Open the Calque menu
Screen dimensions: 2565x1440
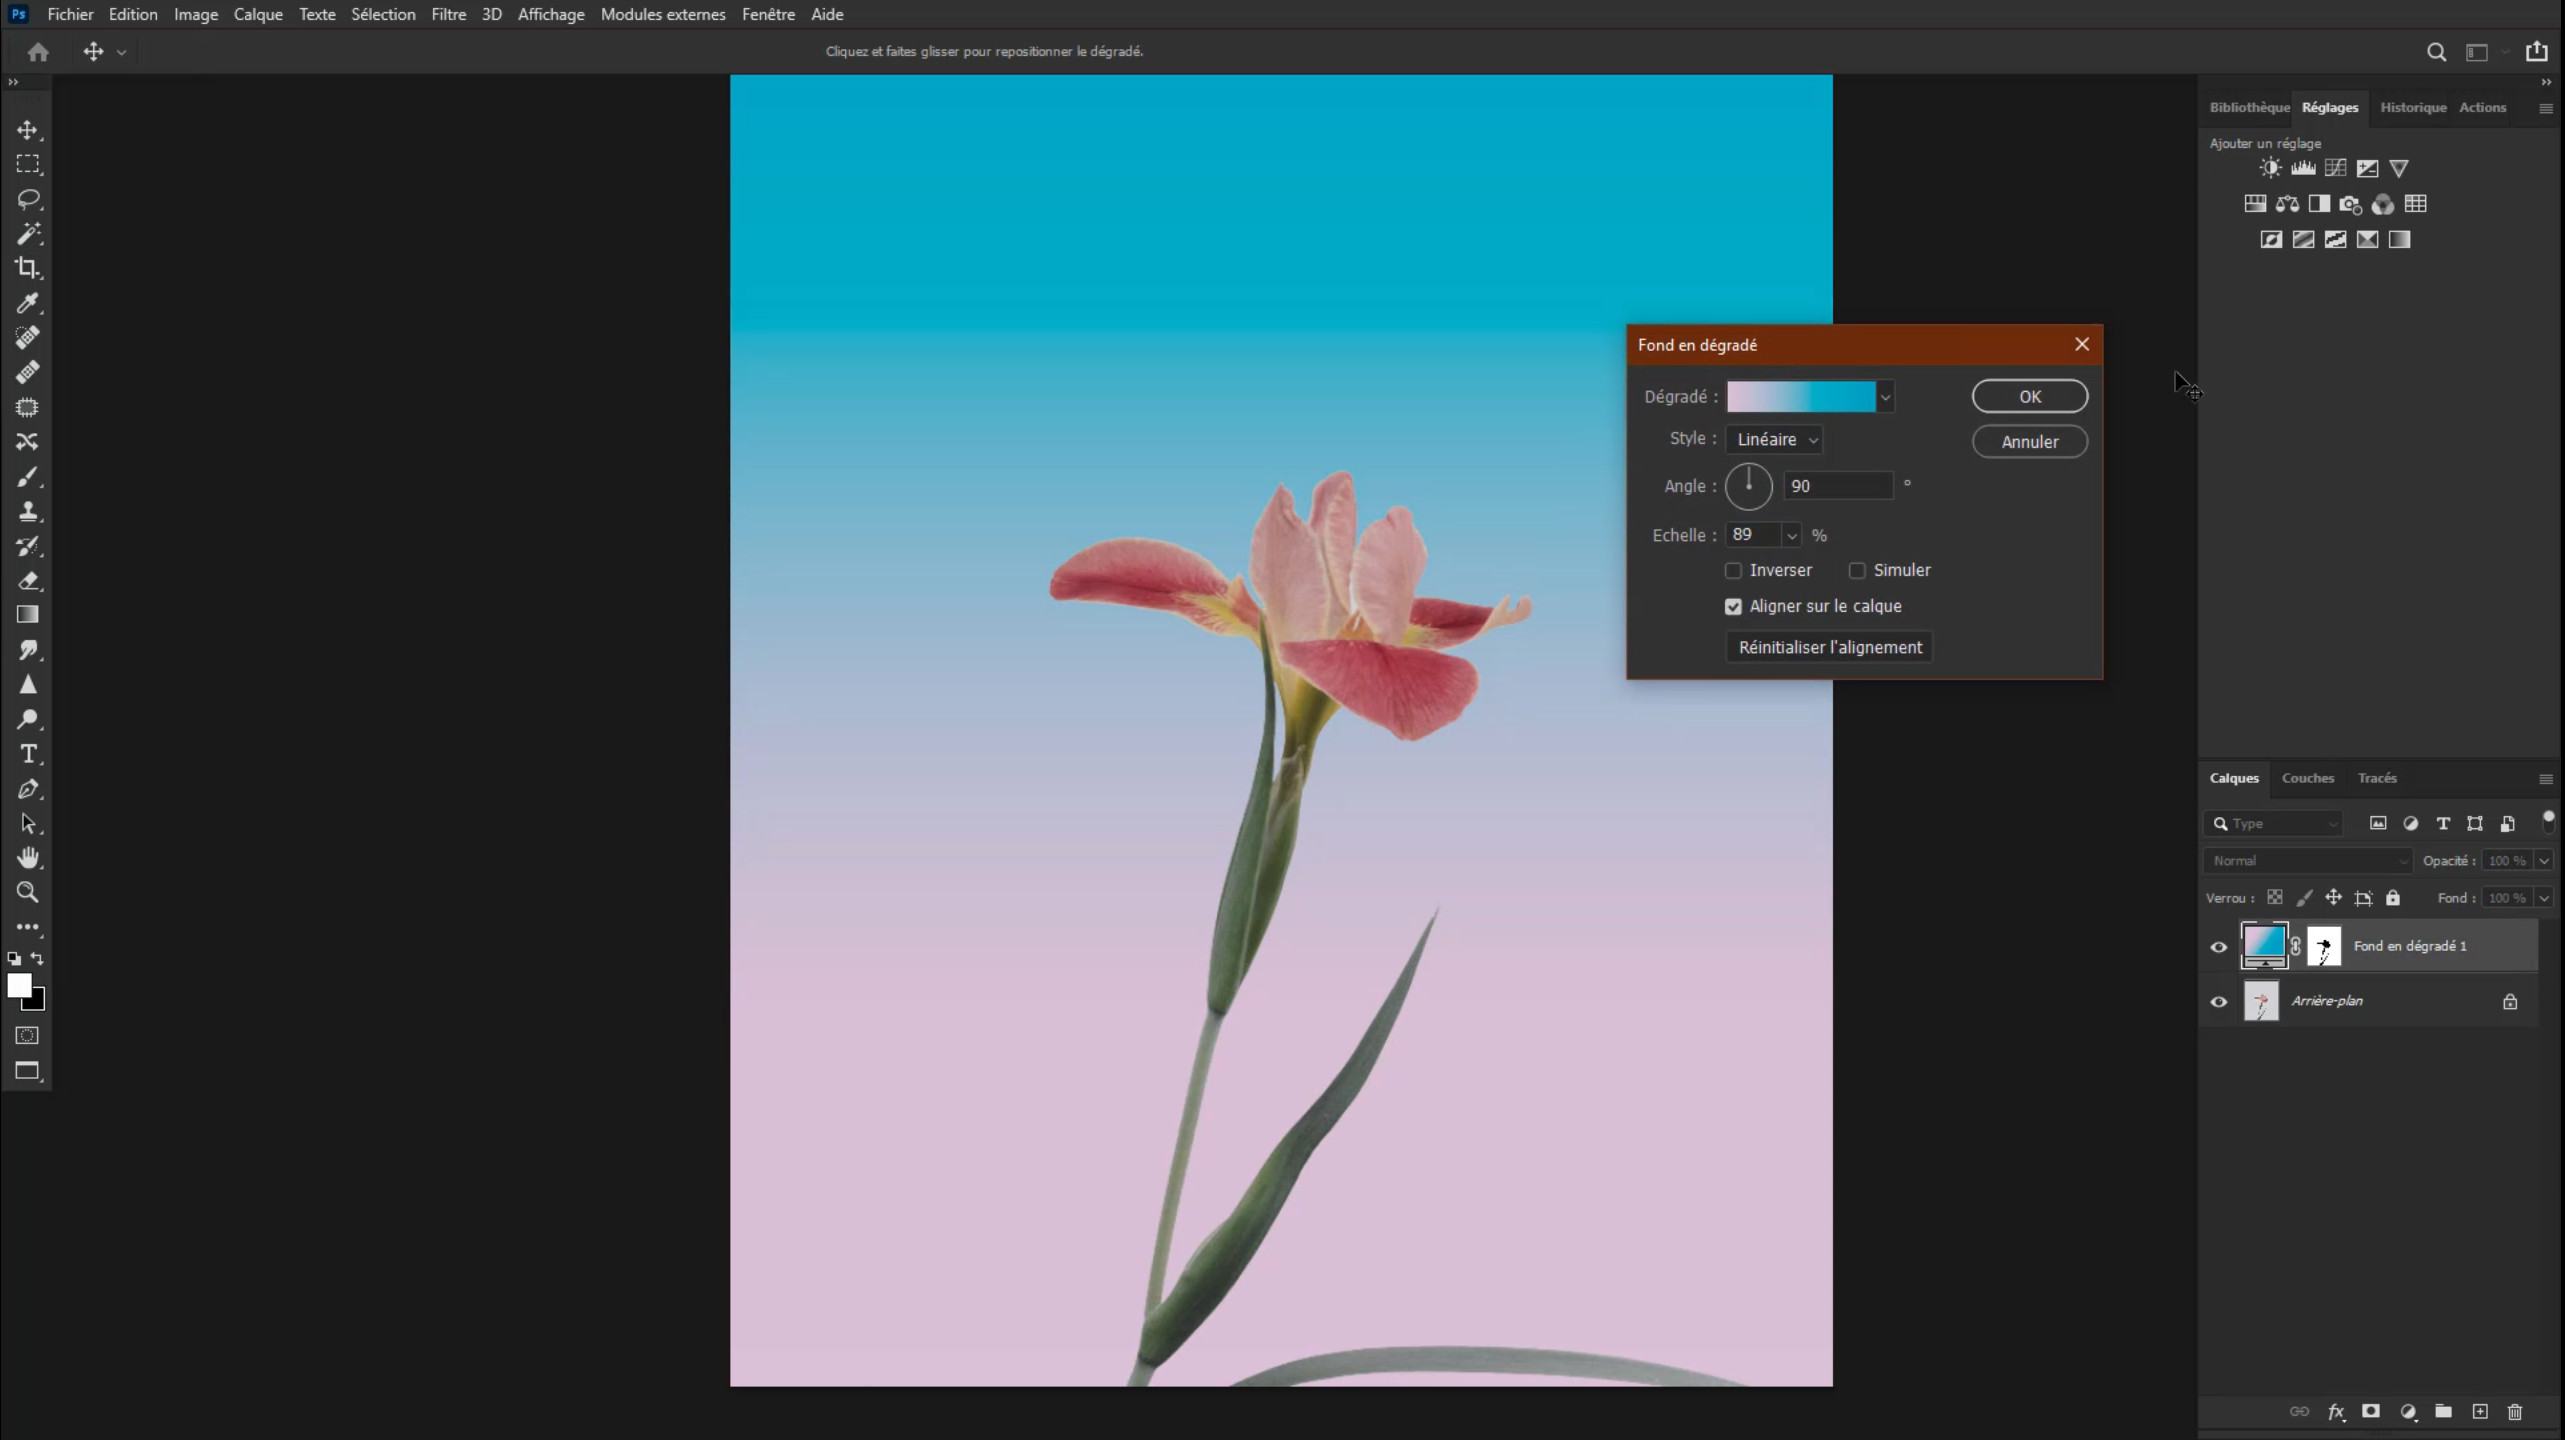coord(258,14)
